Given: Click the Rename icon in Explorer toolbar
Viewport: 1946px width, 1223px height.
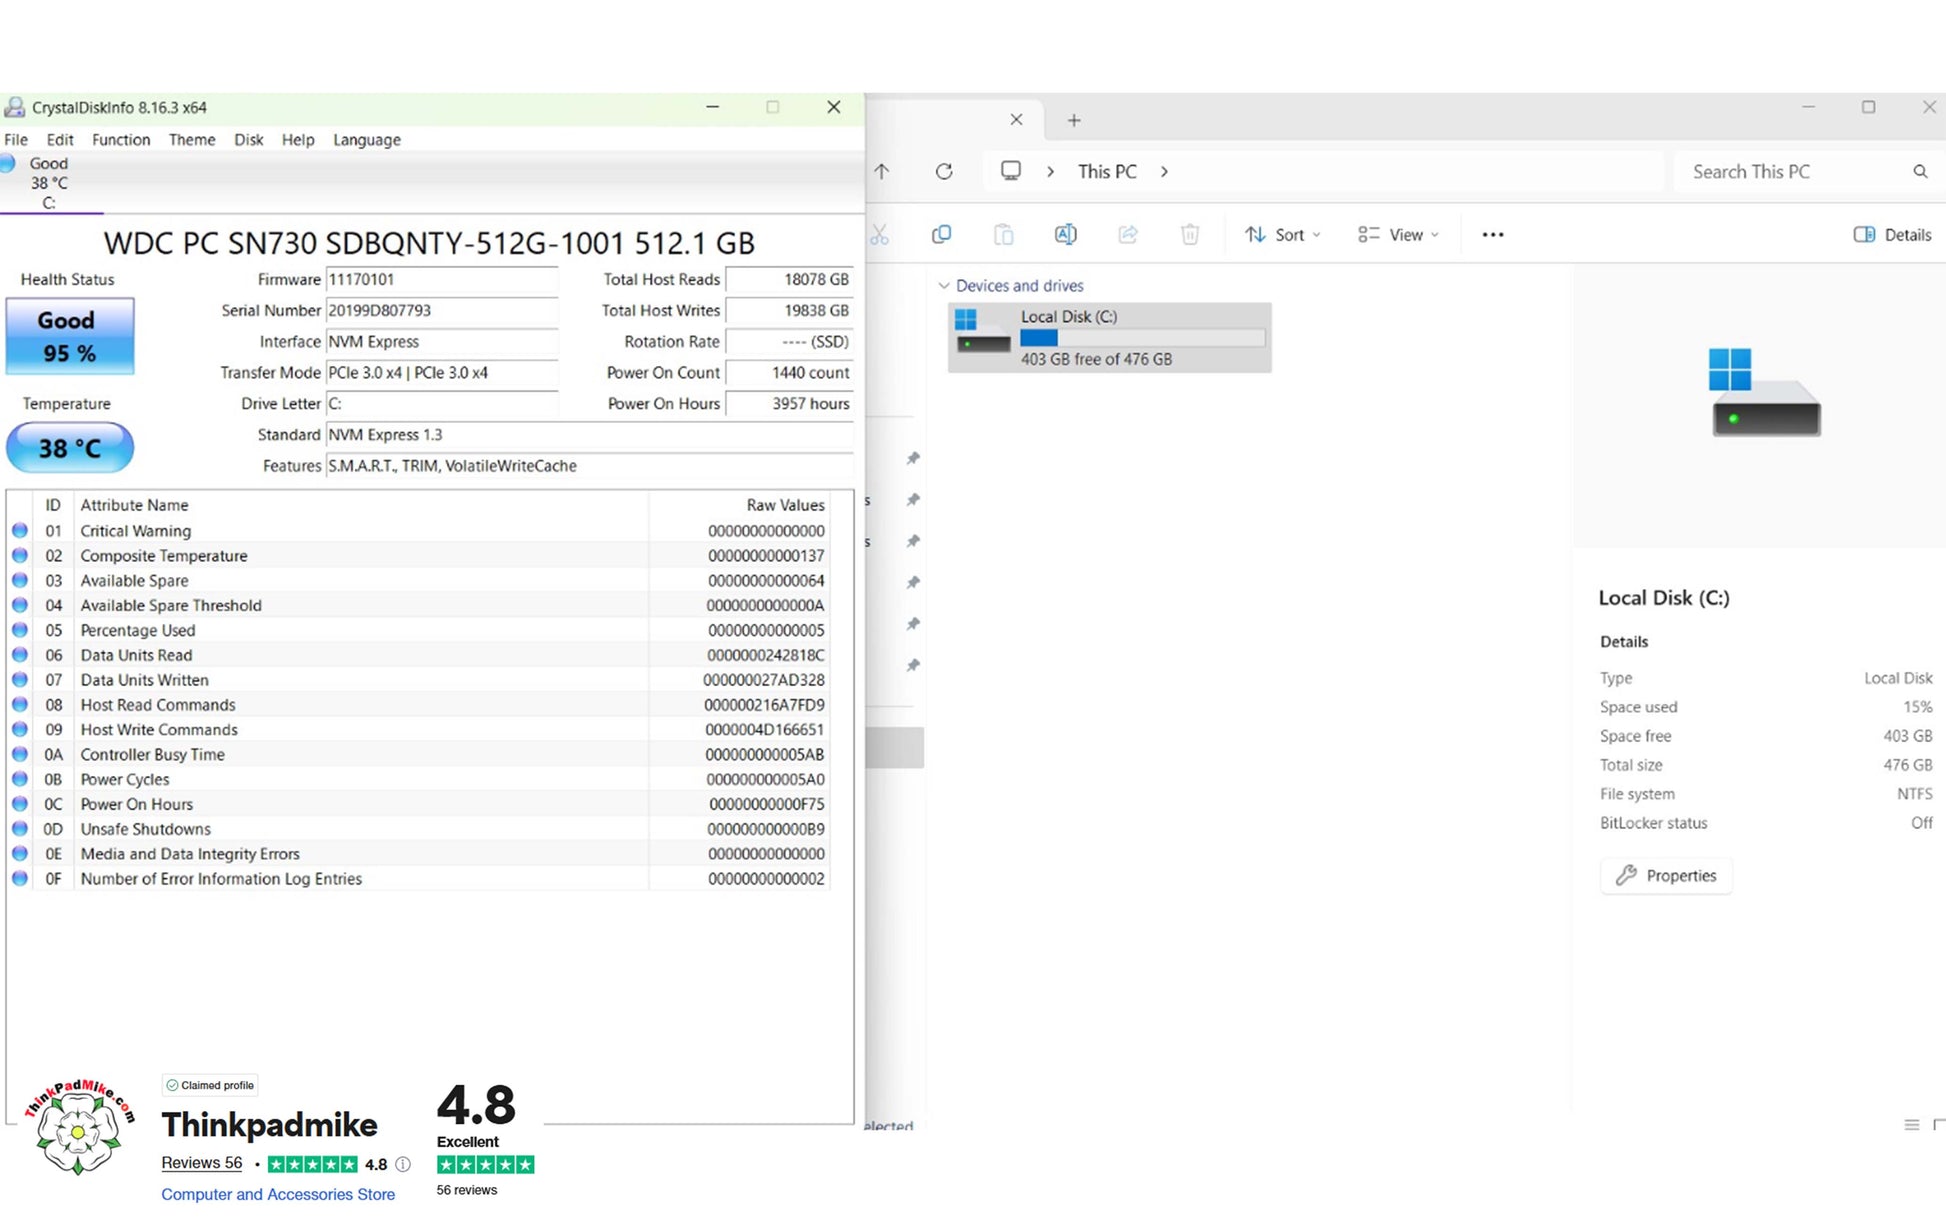Looking at the screenshot, I should pos(1065,234).
